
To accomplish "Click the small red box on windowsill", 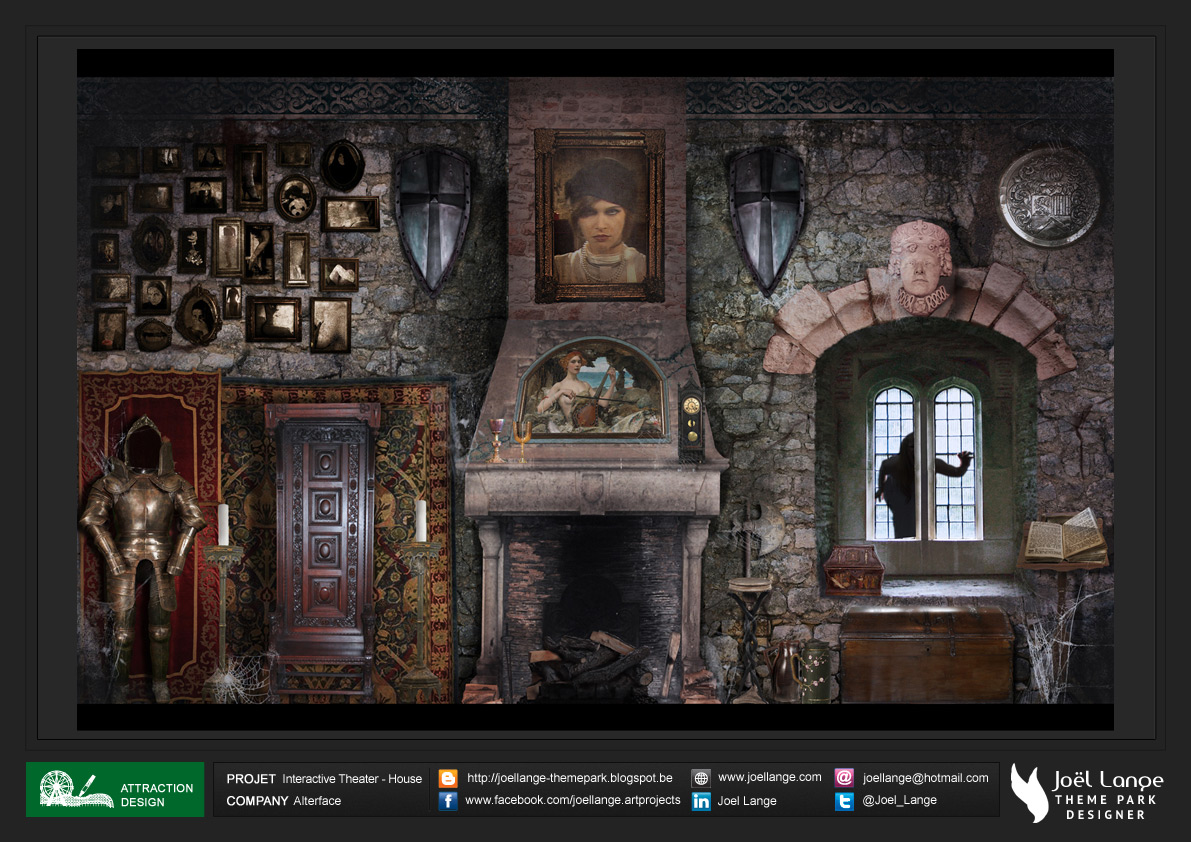I will click(x=853, y=569).
